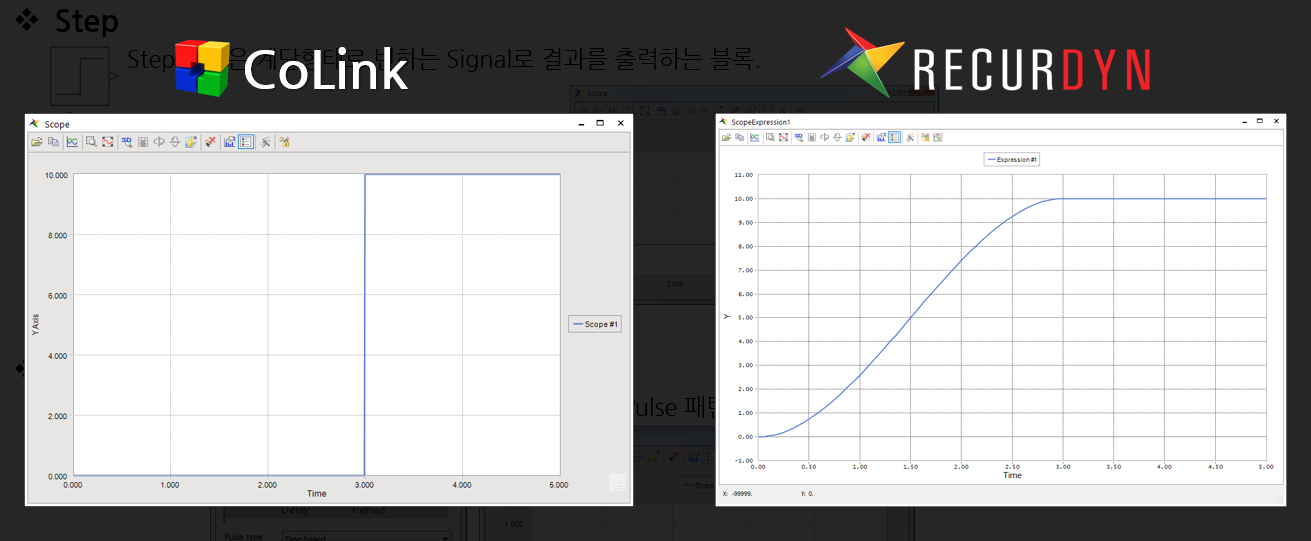Select zoom box tool in ScopeExpression1 toolbar
The image size is (1311, 541).
tap(769, 137)
